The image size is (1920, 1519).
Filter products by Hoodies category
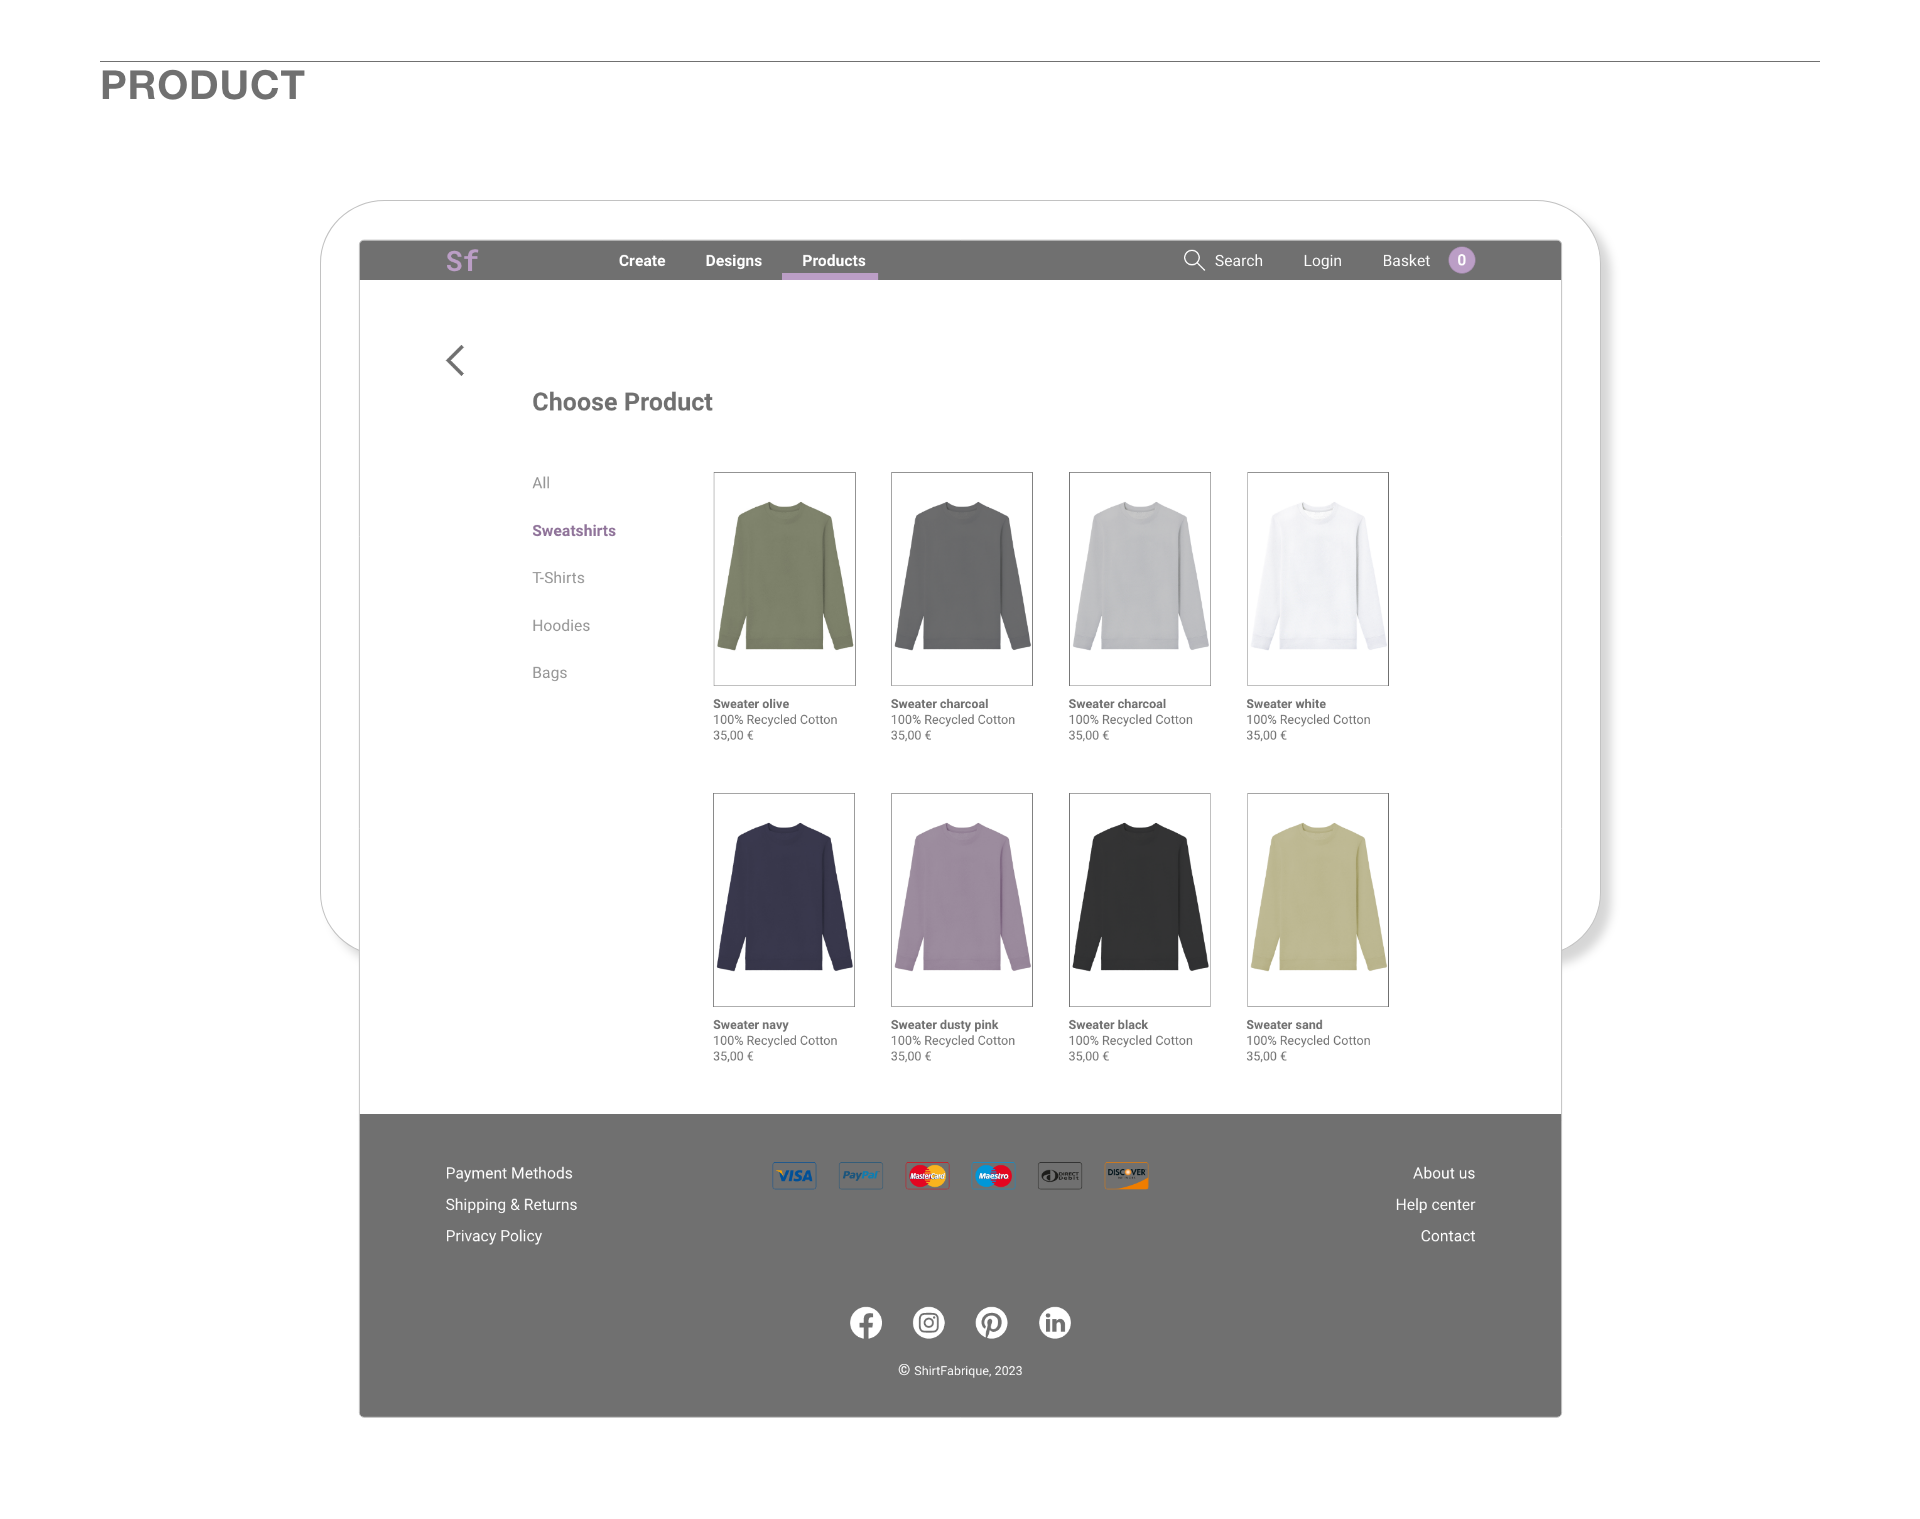click(561, 626)
